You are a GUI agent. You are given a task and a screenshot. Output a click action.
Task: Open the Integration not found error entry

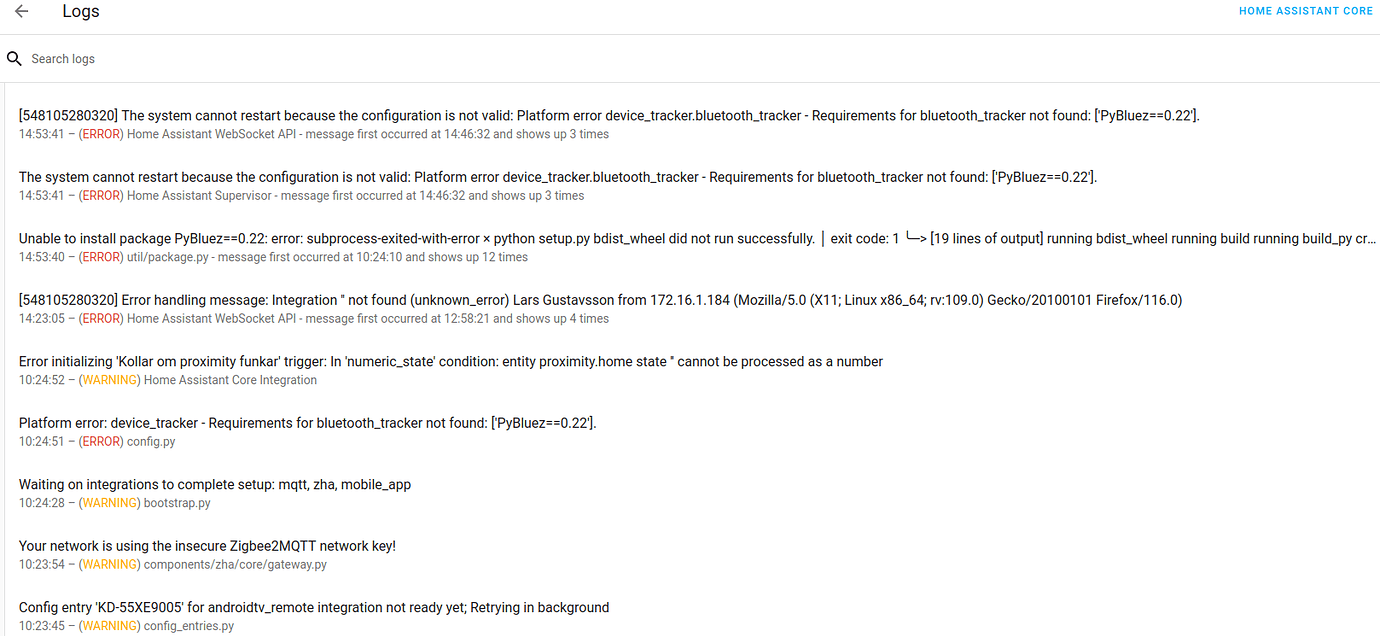(x=600, y=300)
